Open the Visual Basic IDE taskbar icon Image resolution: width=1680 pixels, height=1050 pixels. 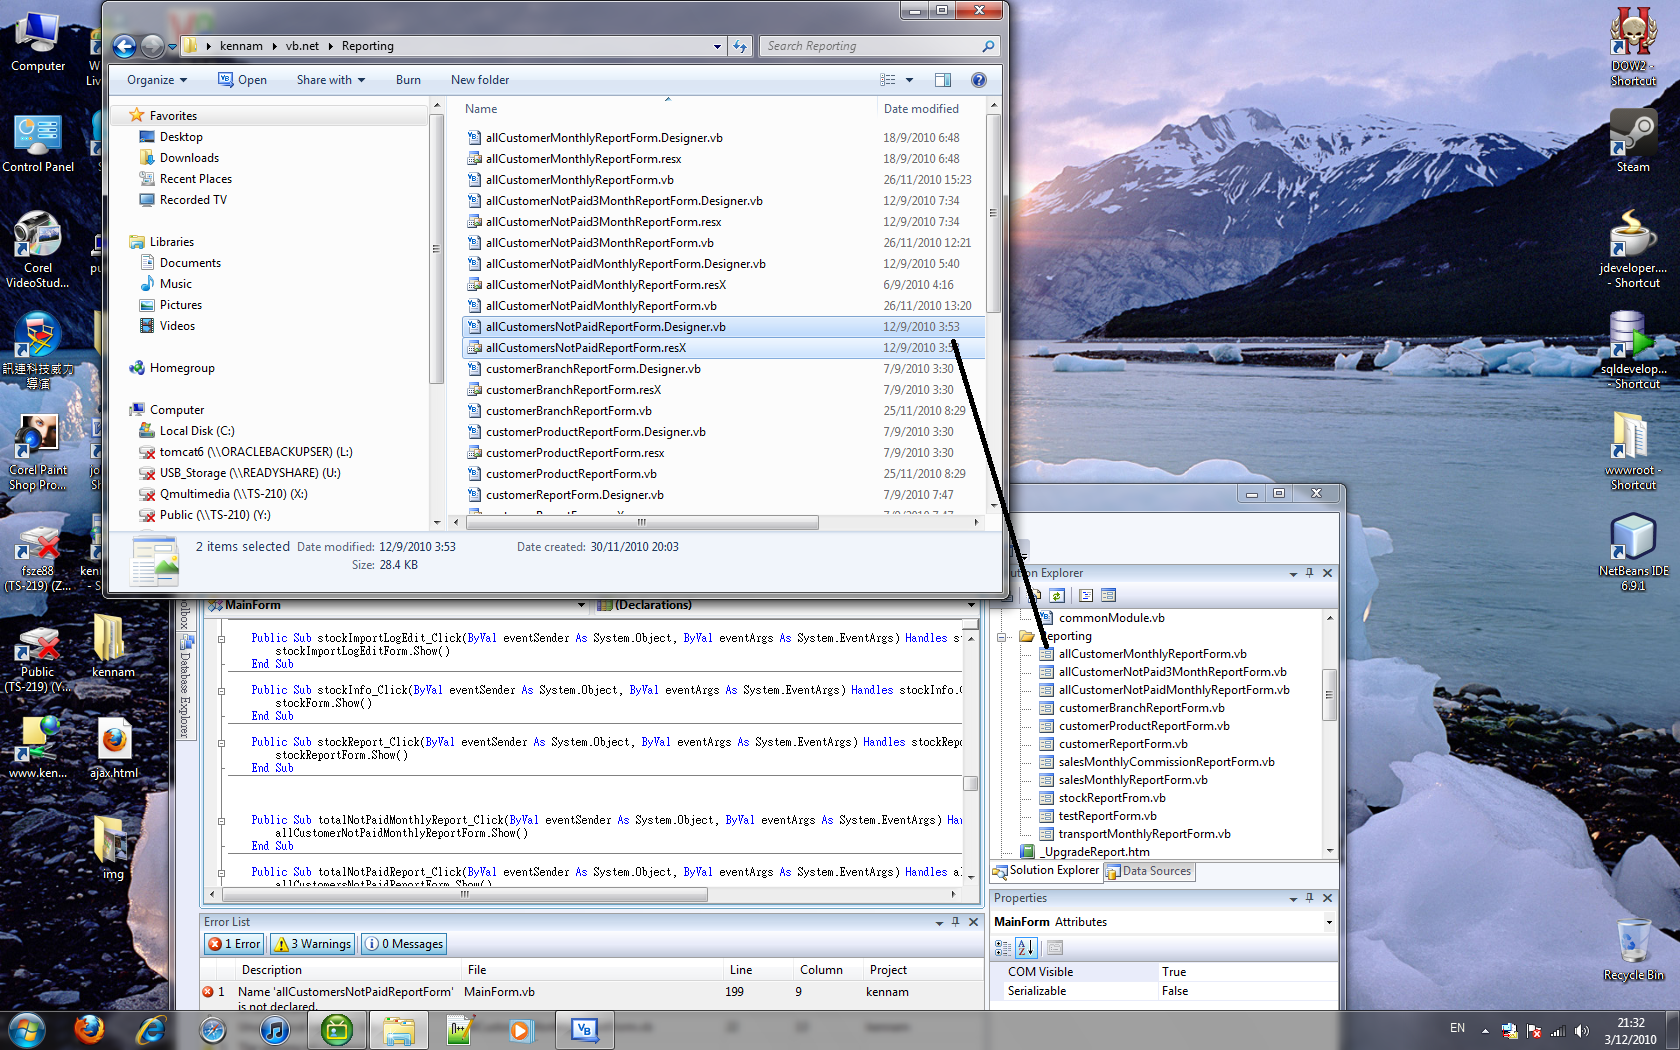[x=584, y=1029]
